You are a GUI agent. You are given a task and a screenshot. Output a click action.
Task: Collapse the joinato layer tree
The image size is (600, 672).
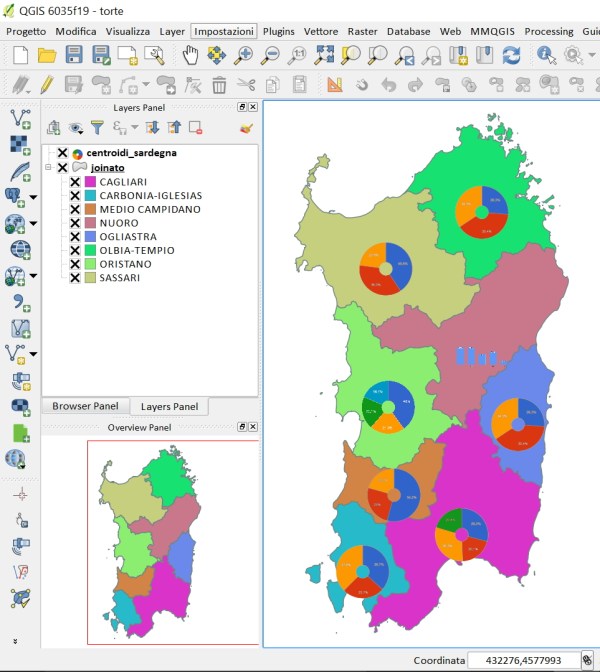(x=48, y=168)
